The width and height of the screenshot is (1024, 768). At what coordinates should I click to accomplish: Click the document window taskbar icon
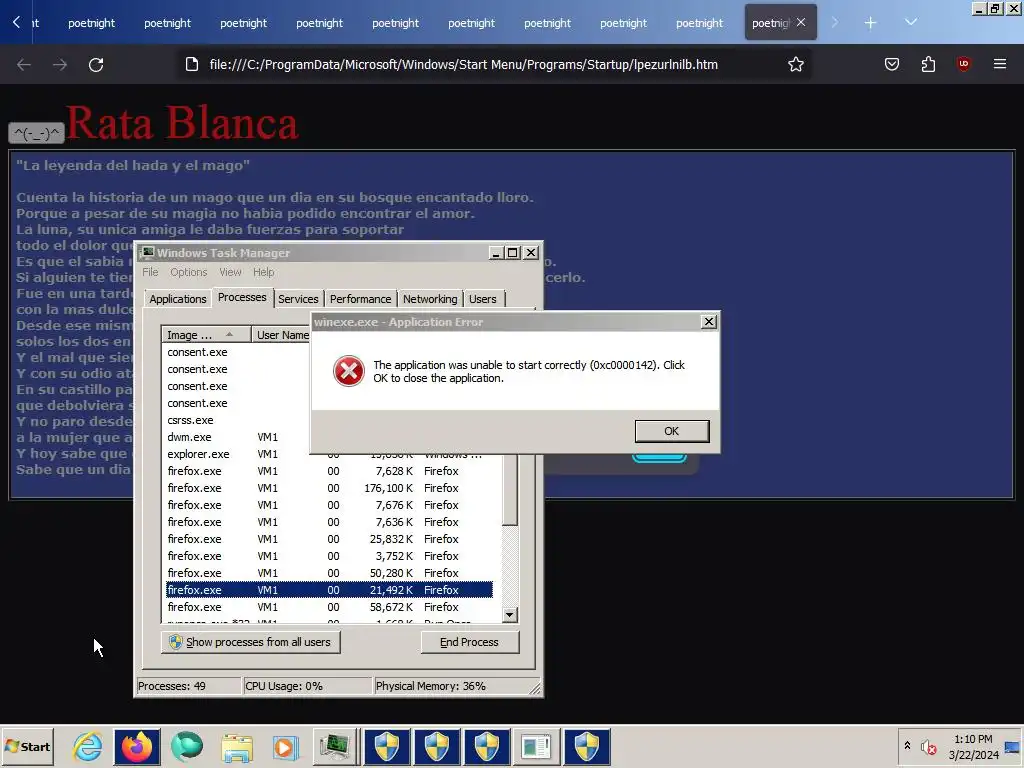pos(537,746)
